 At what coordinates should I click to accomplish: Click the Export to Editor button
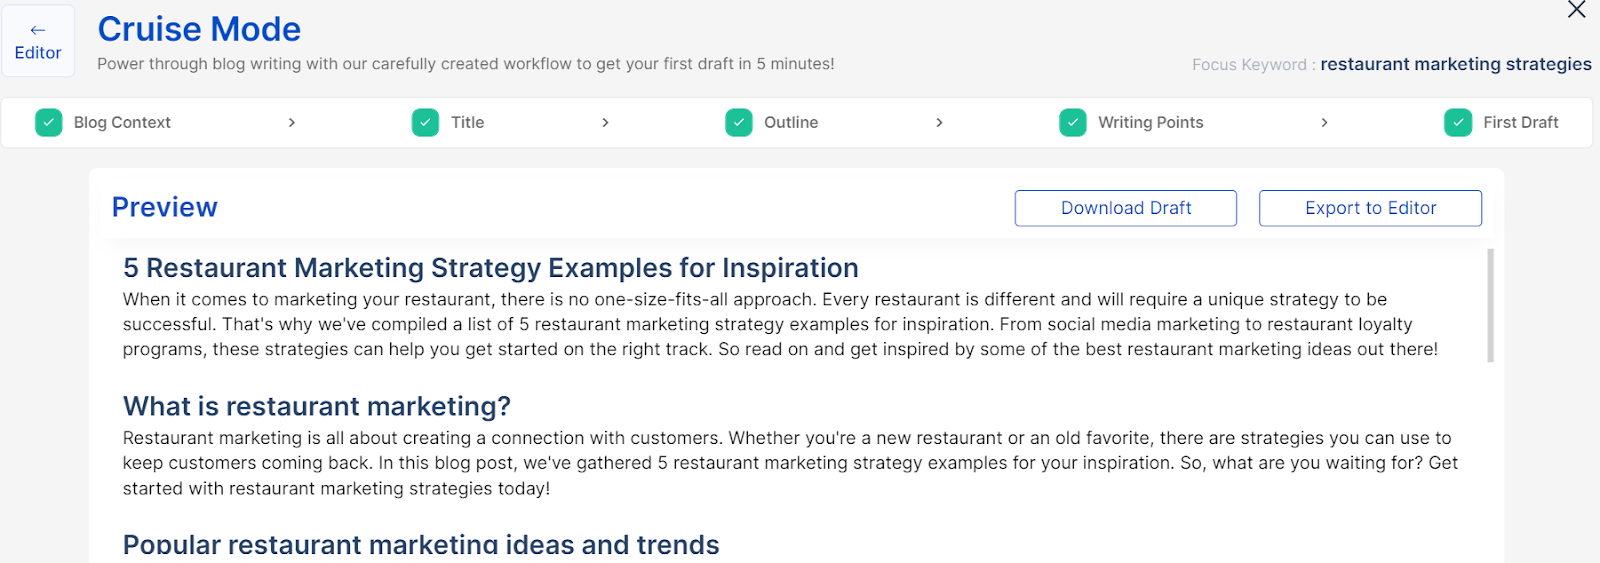pos(1370,208)
